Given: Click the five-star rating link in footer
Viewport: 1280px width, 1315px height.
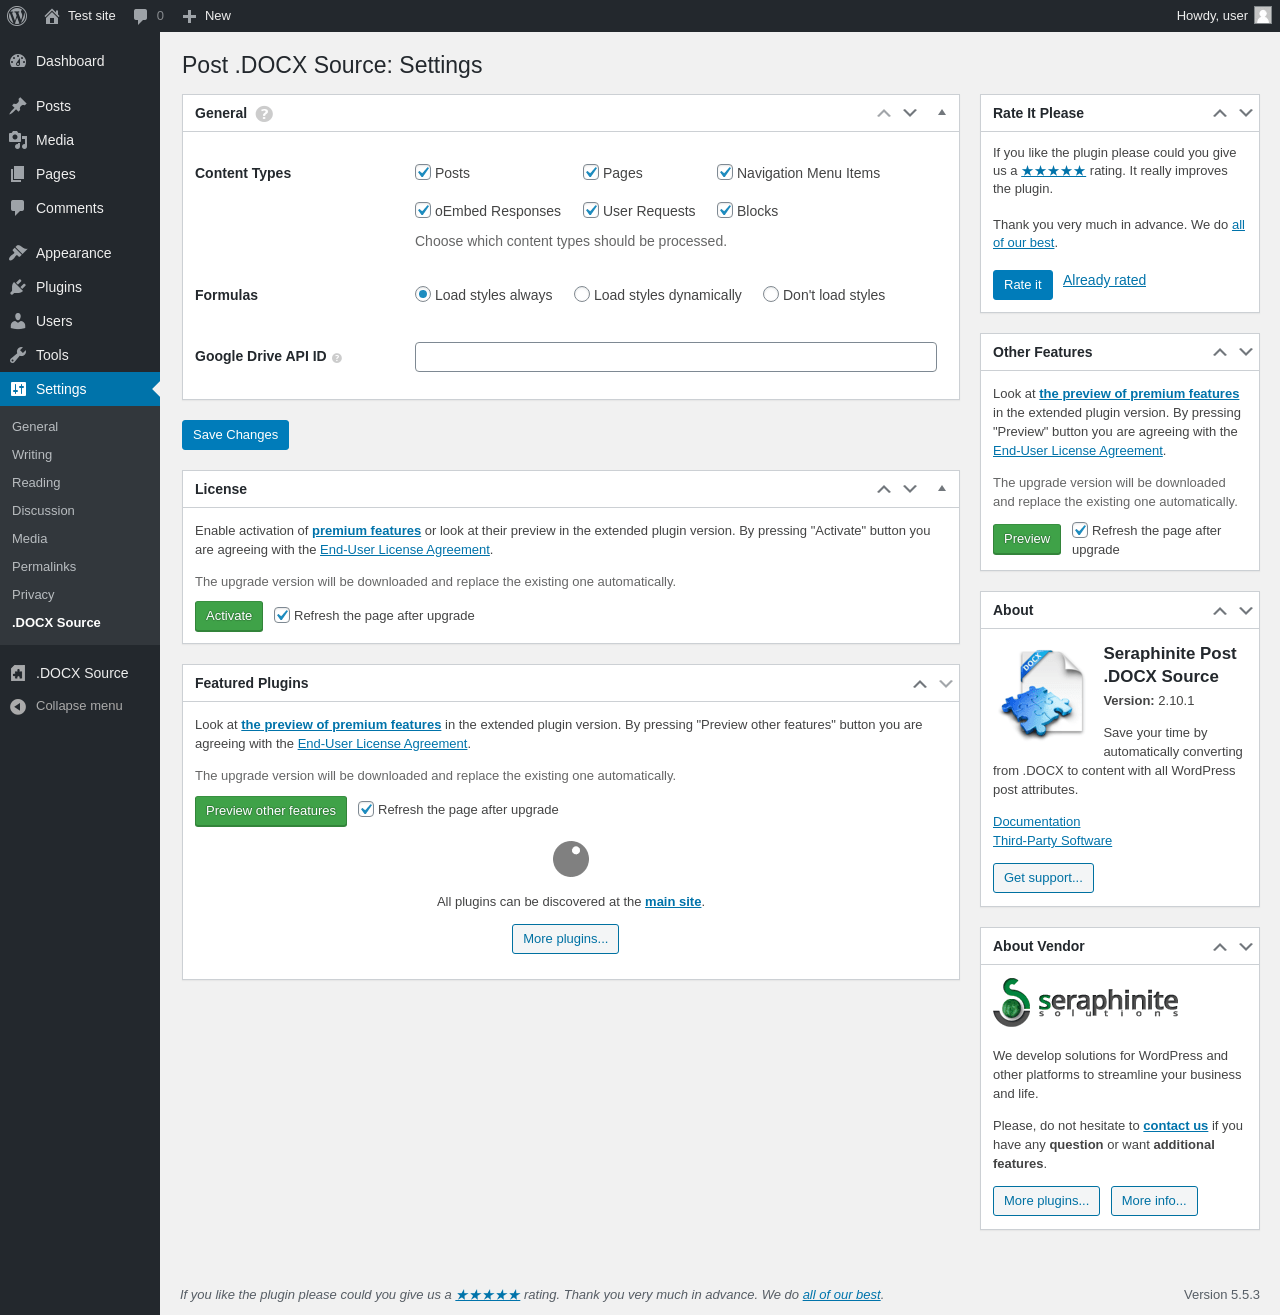Looking at the screenshot, I should tap(488, 1295).
